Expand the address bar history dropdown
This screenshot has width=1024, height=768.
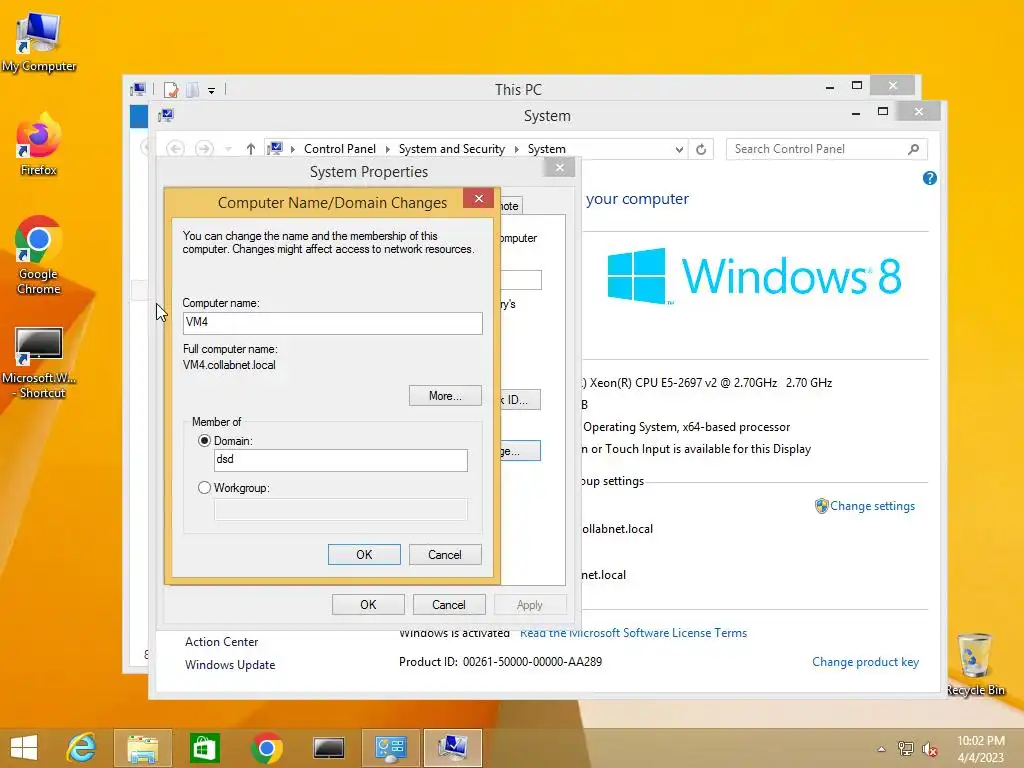click(x=679, y=150)
